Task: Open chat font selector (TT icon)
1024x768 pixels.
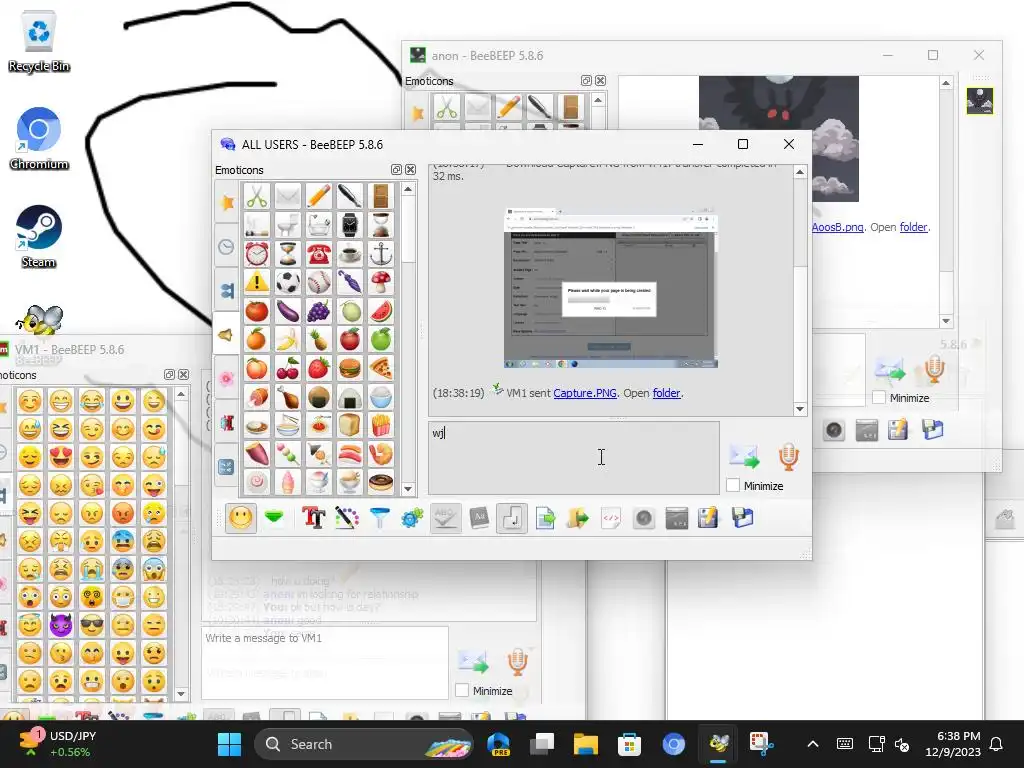Action: 313,519
